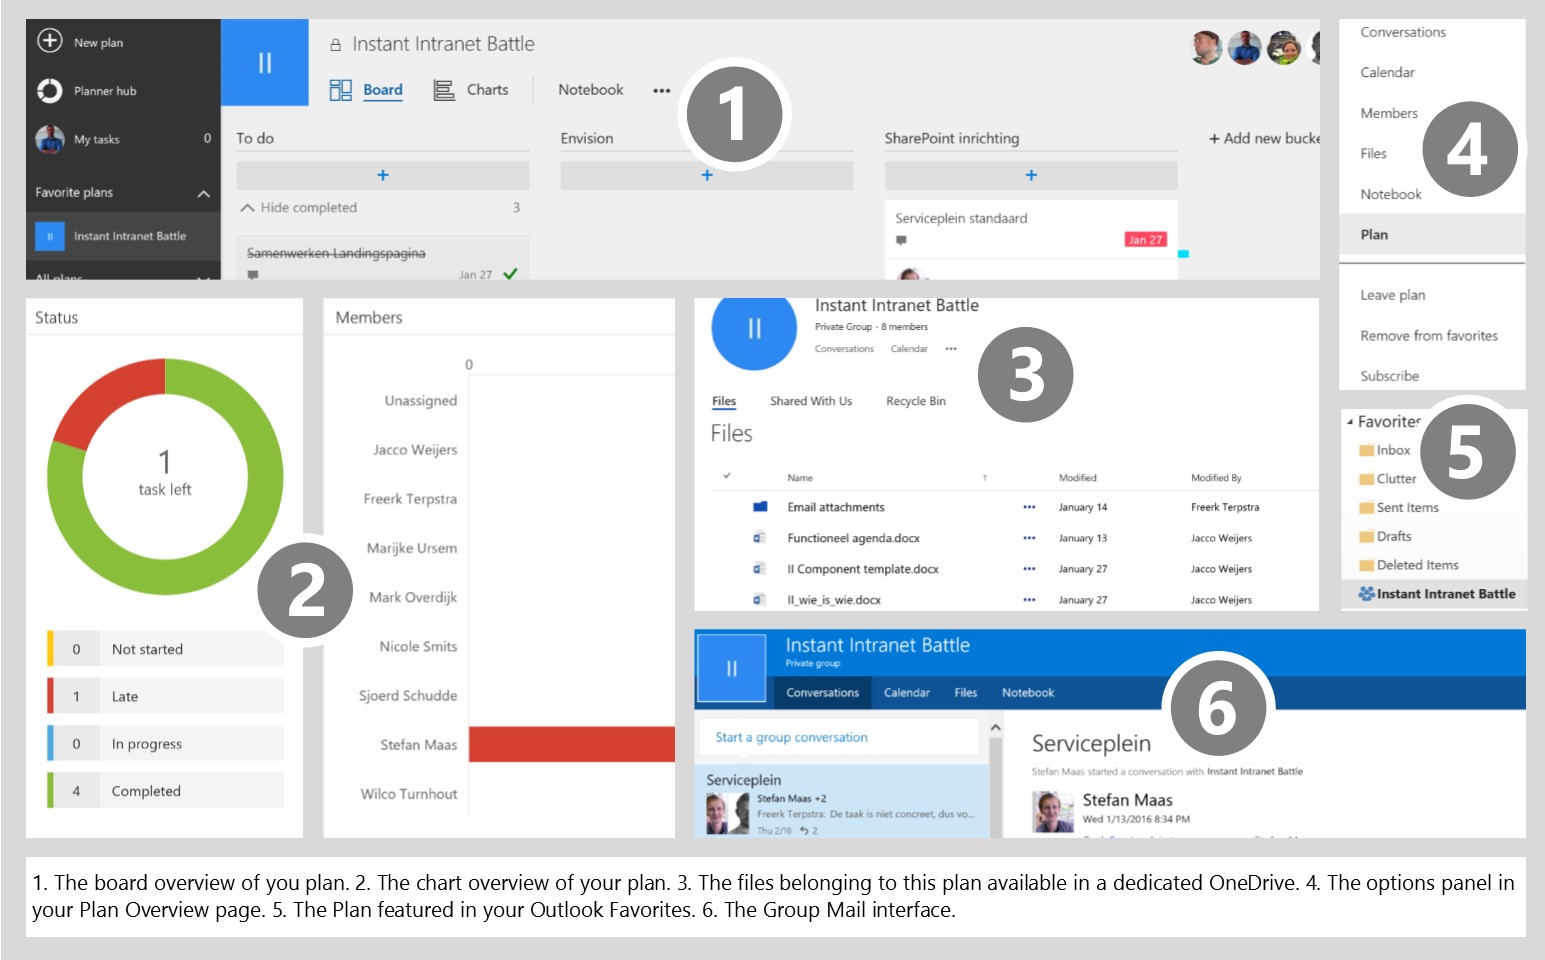Screen dimensions: 1545x960
Task: Click the lock icon beside plan title
Action: pos(336,45)
